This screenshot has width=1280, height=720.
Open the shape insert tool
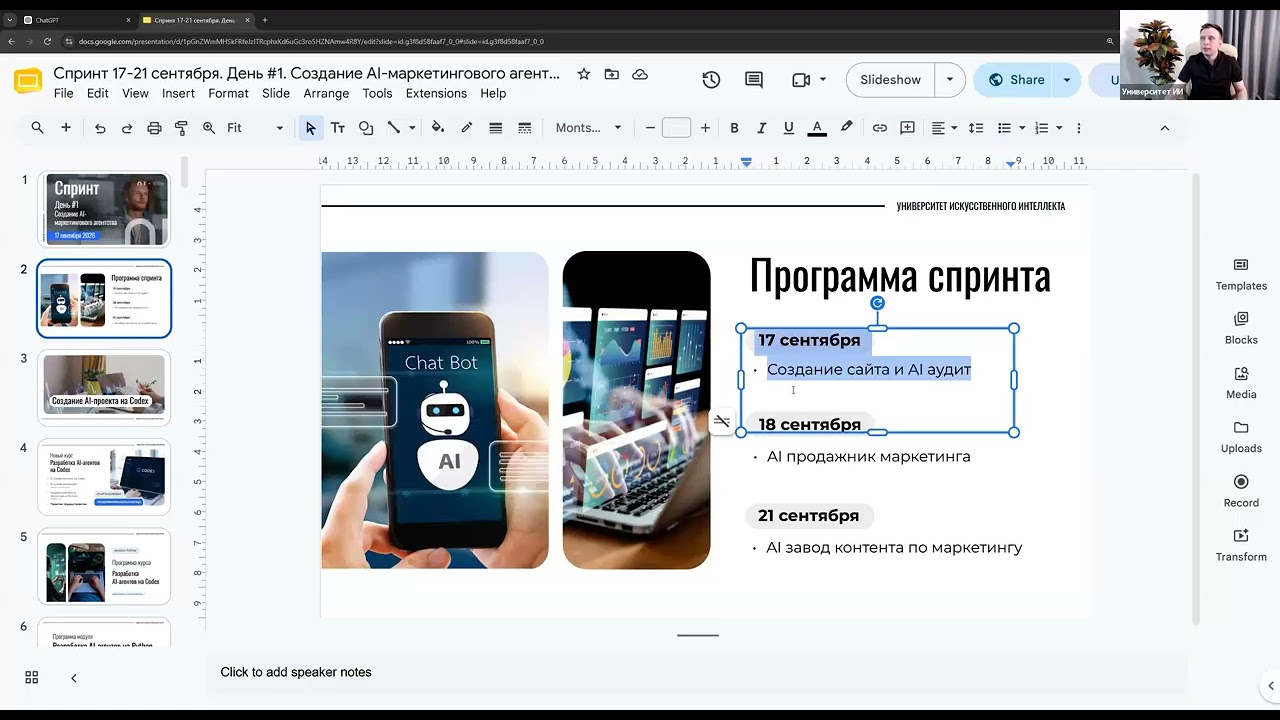[366, 128]
